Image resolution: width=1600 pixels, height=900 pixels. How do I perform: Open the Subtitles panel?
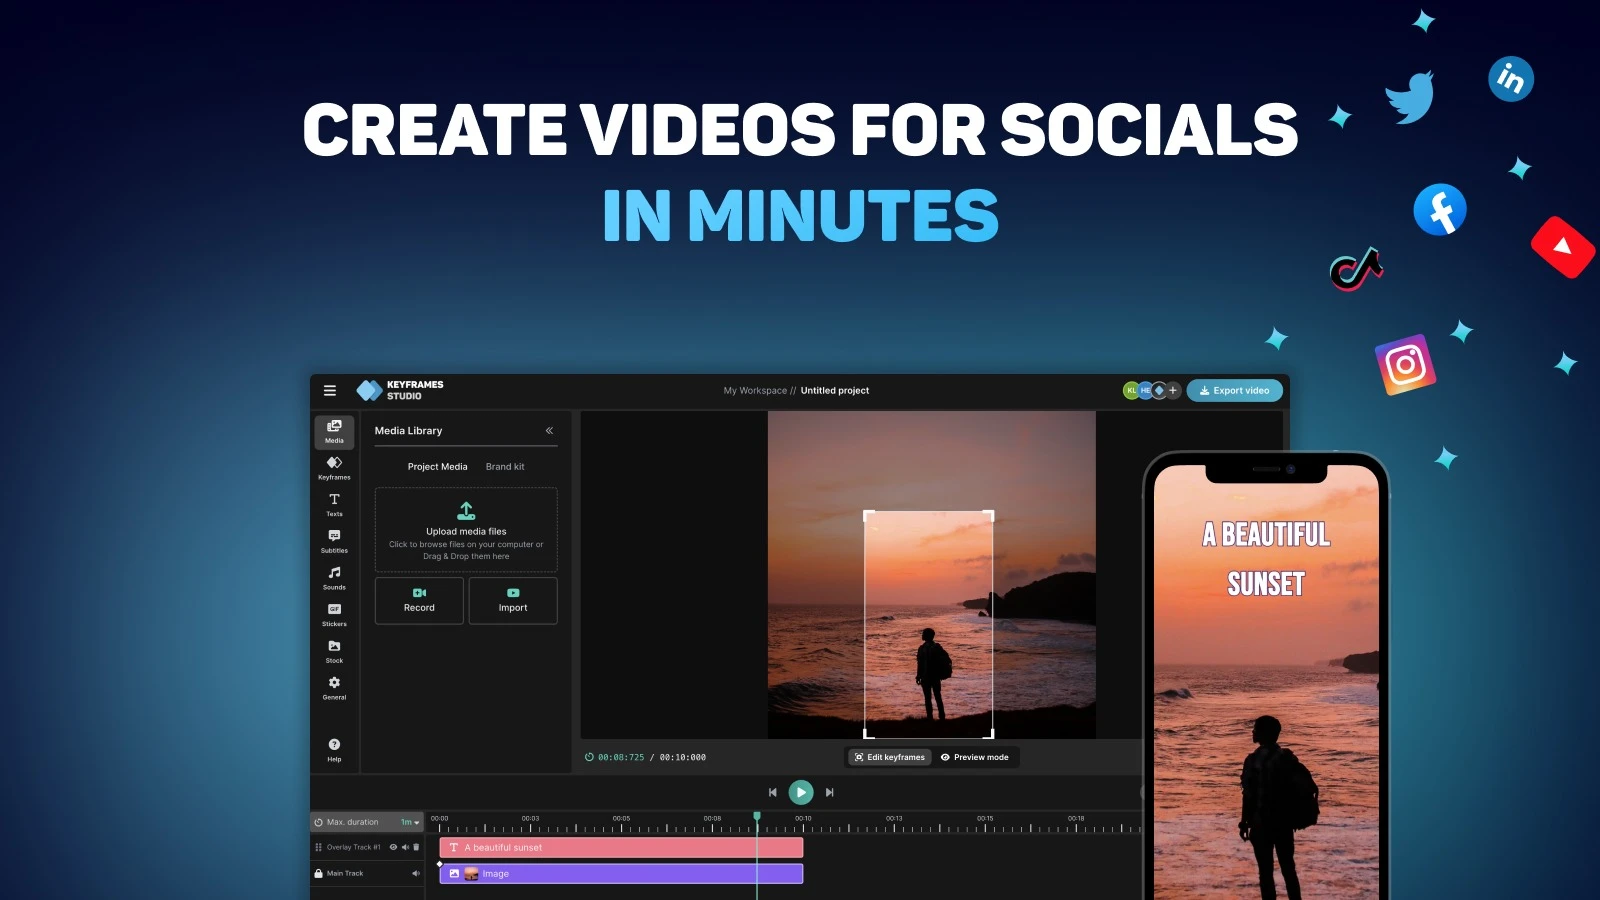coord(334,540)
